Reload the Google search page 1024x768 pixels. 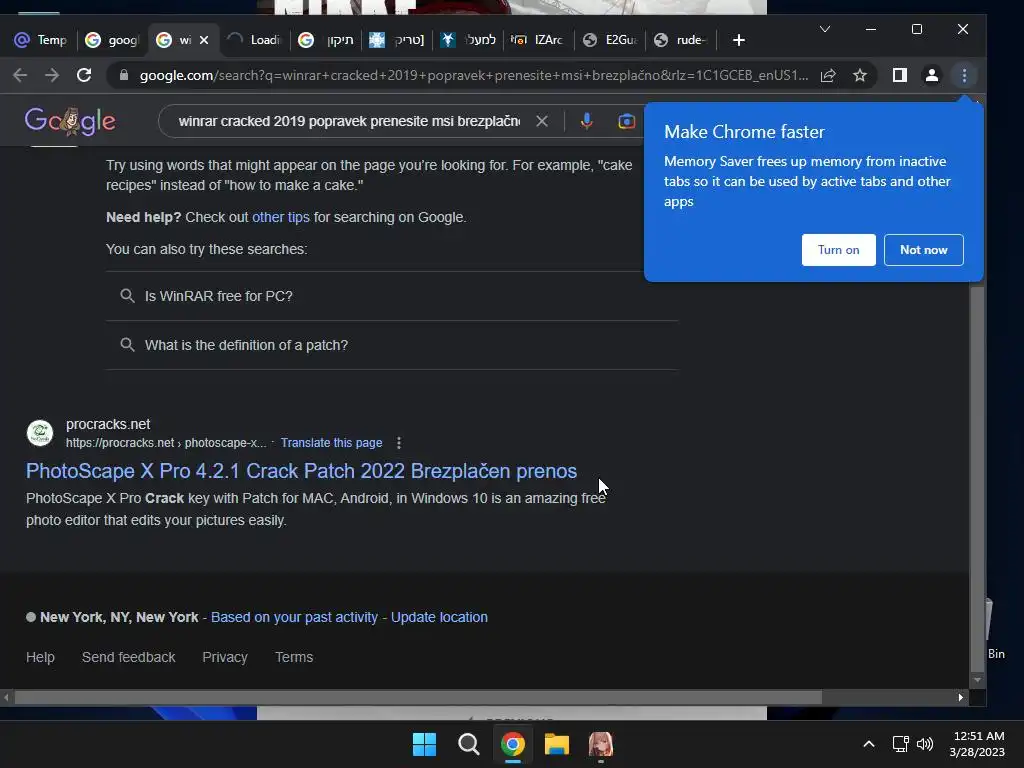(84, 75)
